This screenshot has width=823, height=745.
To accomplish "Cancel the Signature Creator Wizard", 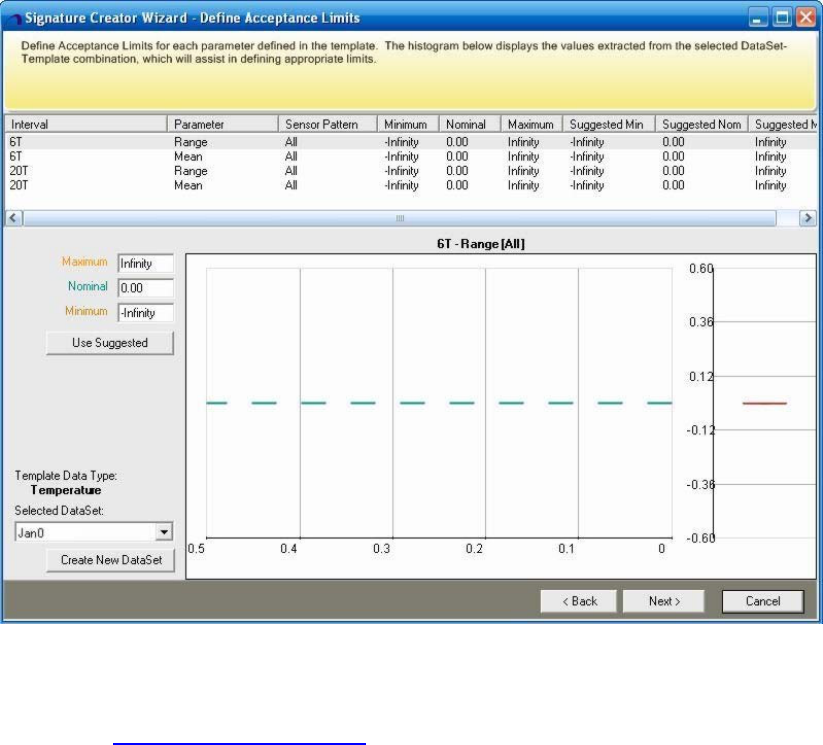I will tap(763, 601).
